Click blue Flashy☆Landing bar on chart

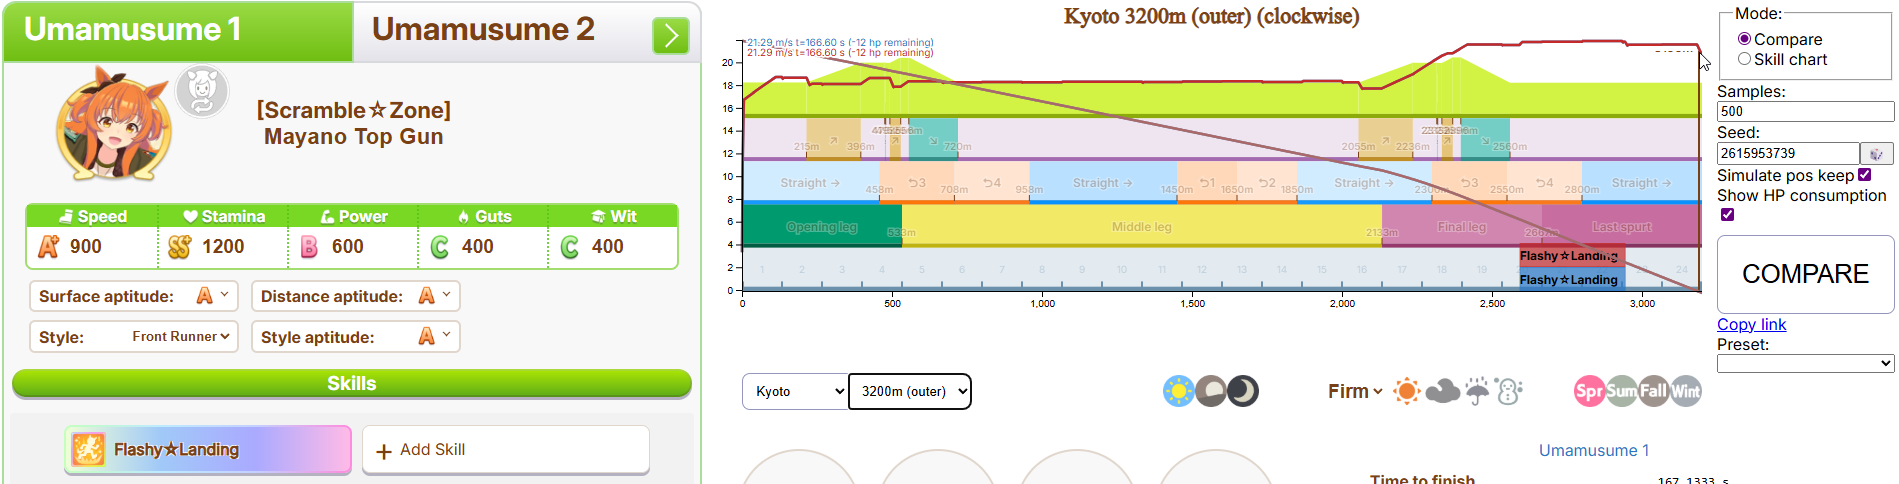[x=1572, y=279]
